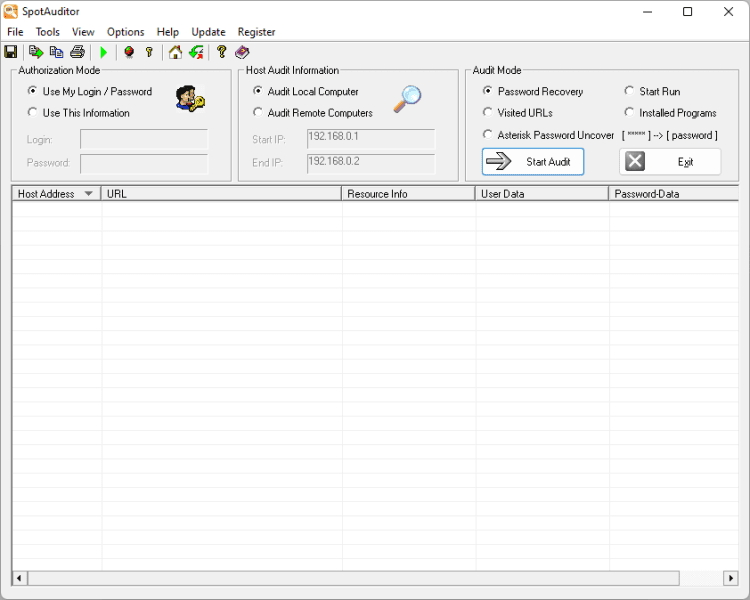Click the Exit button
Viewport: 750px width, 600px height.
[x=670, y=162]
